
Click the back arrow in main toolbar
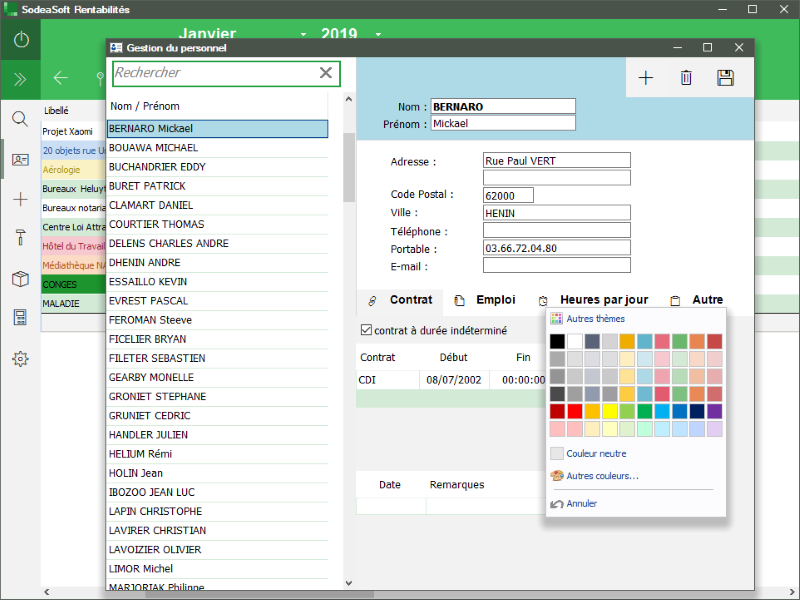coord(61,78)
